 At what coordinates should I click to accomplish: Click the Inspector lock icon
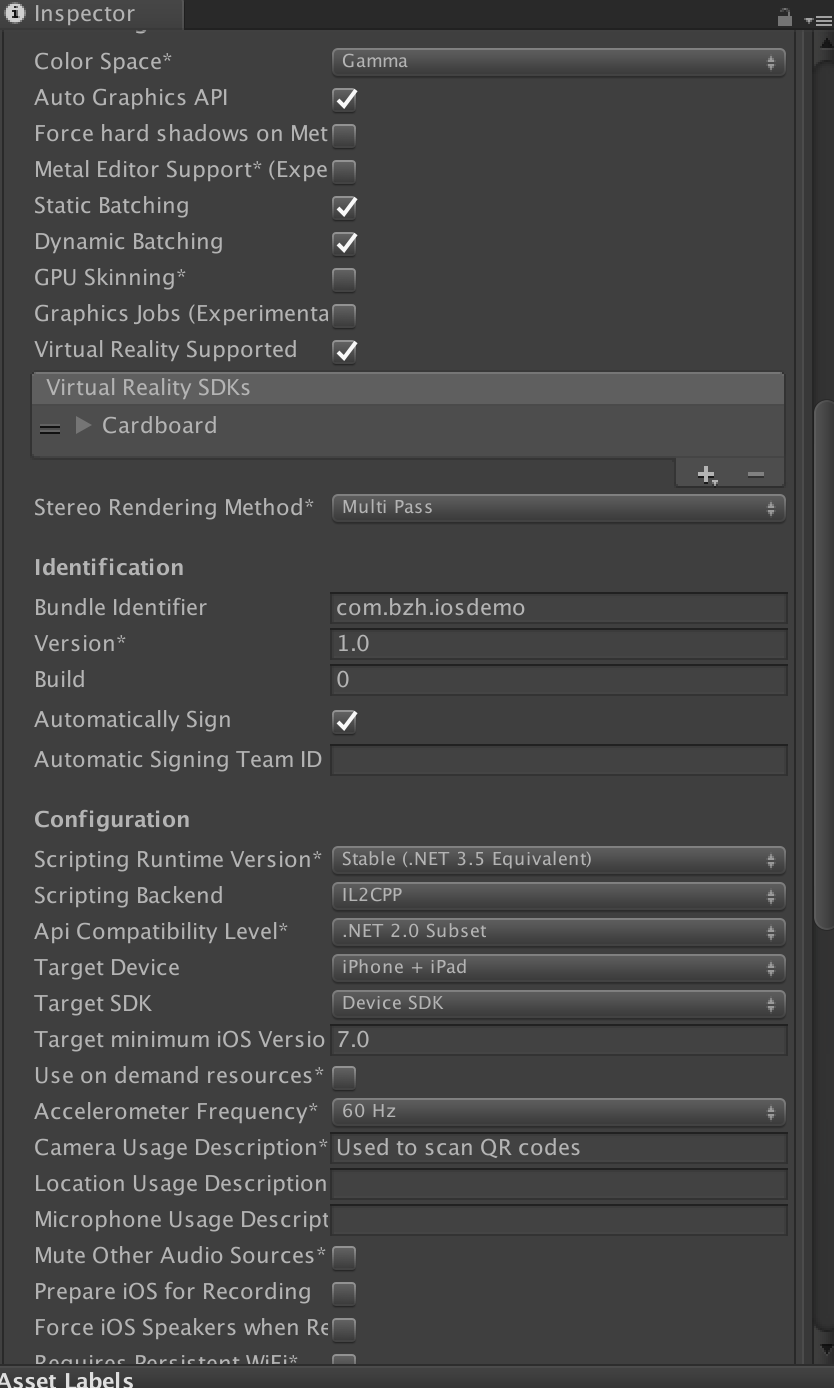coord(785,17)
